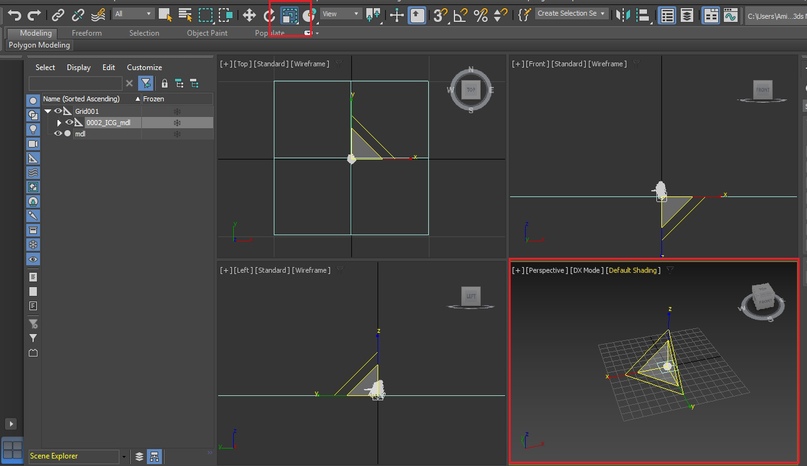Screen dimensions: 807x466
Task: Toggle visibility eye of Grid001
Action: [58, 111]
